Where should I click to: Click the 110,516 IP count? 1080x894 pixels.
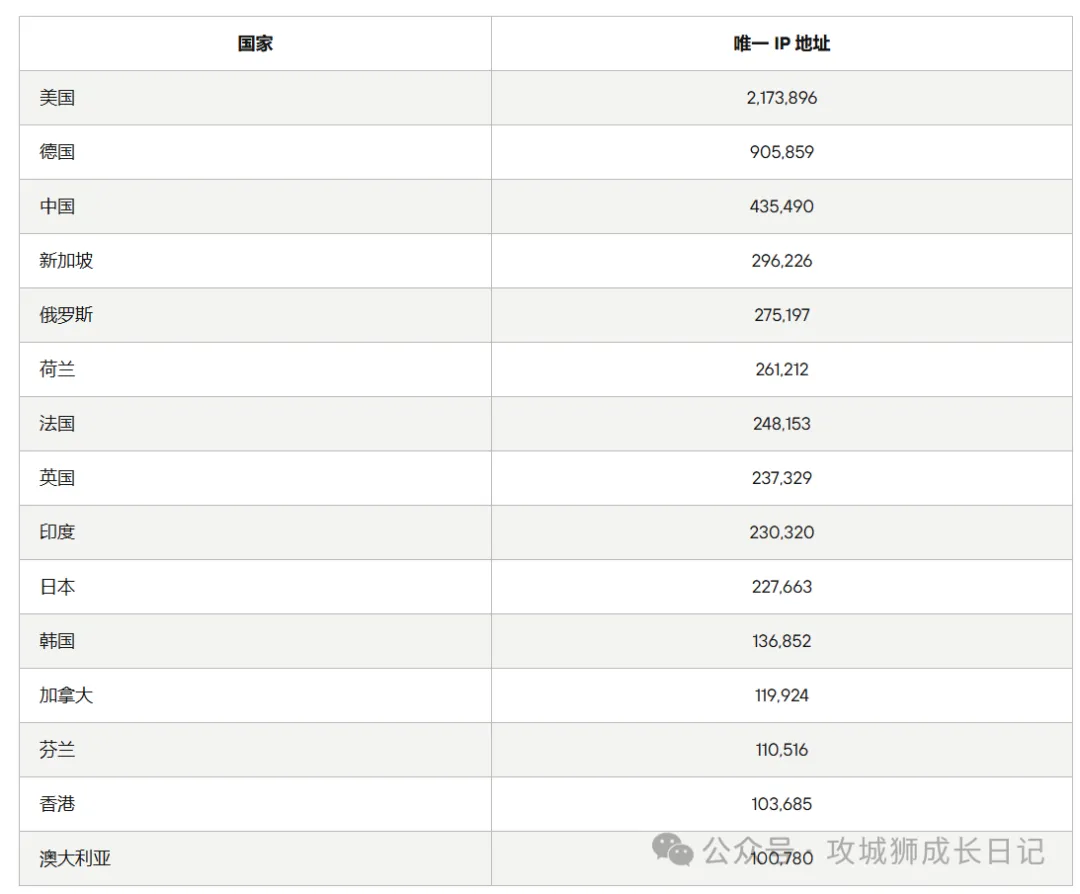tap(781, 750)
